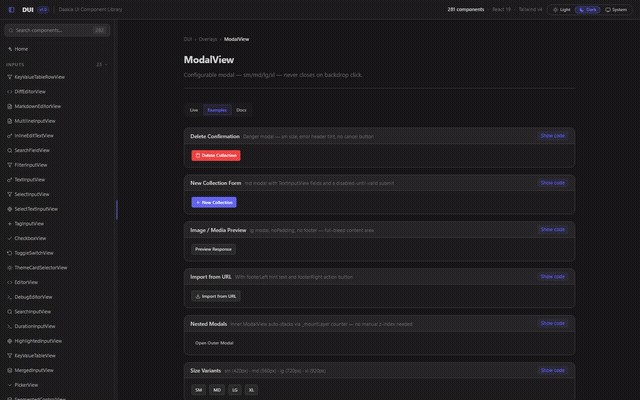The image size is (640, 400).
Task: Click the DebugEditorView terminal icon
Action: coord(10,297)
